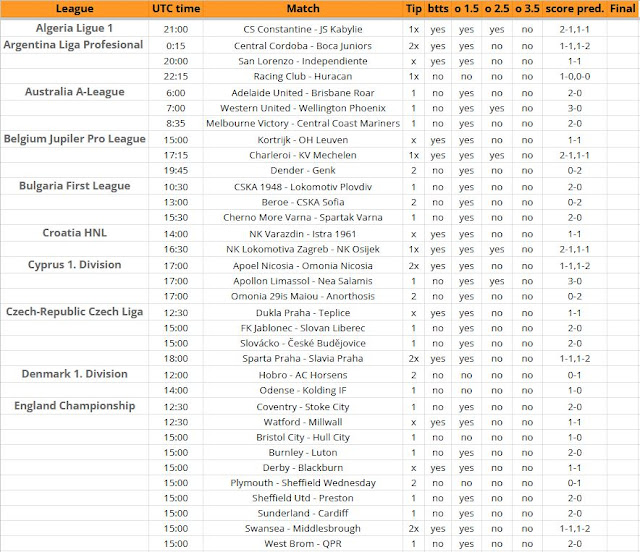Image resolution: width=640 pixels, height=552 pixels.
Task: Click Omonia 29is Maiou - Anorthosis match
Action: click(303, 296)
